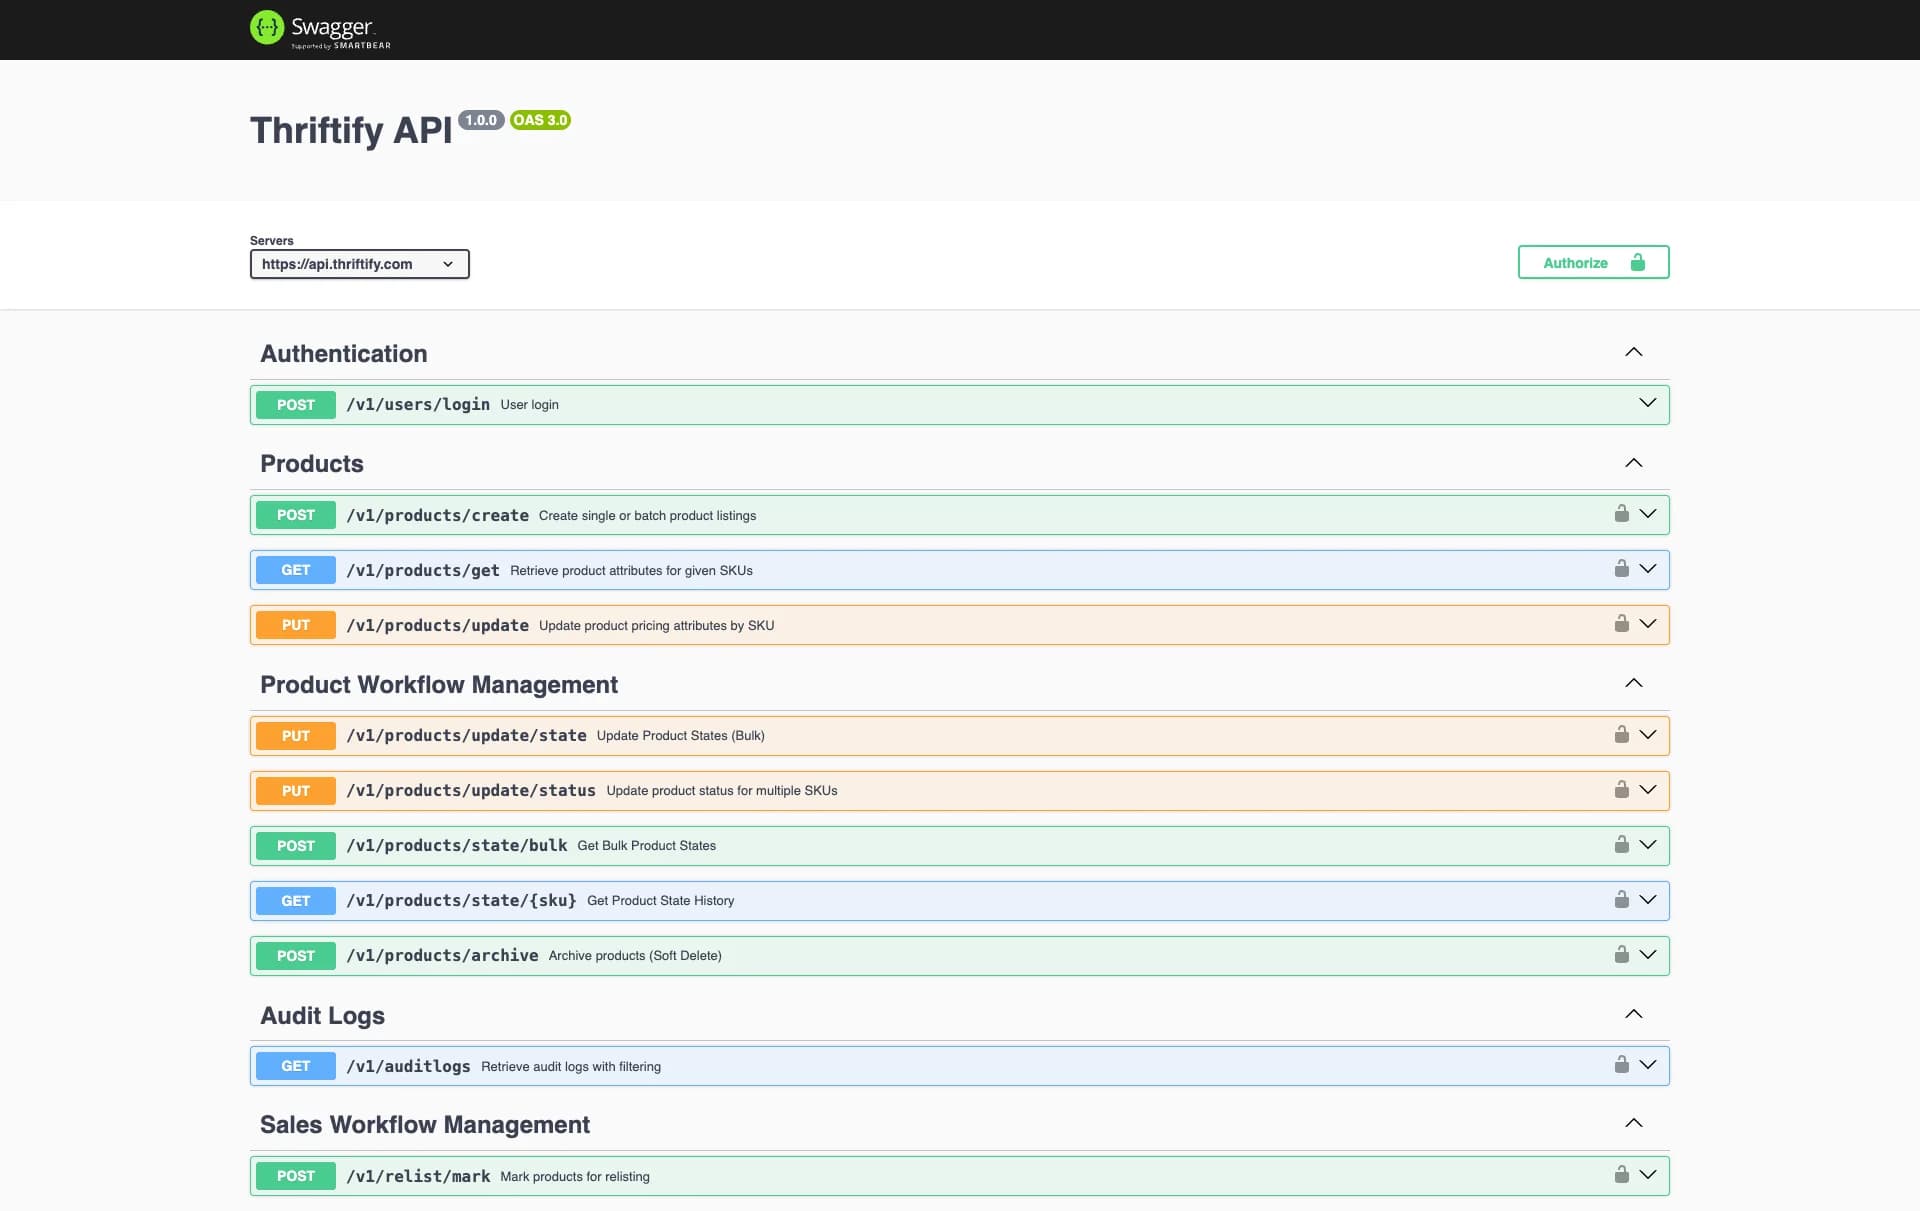This screenshot has width=1920, height=1211.
Task: Click the Products section heading
Action: pyautogui.click(x=312, y=464)
